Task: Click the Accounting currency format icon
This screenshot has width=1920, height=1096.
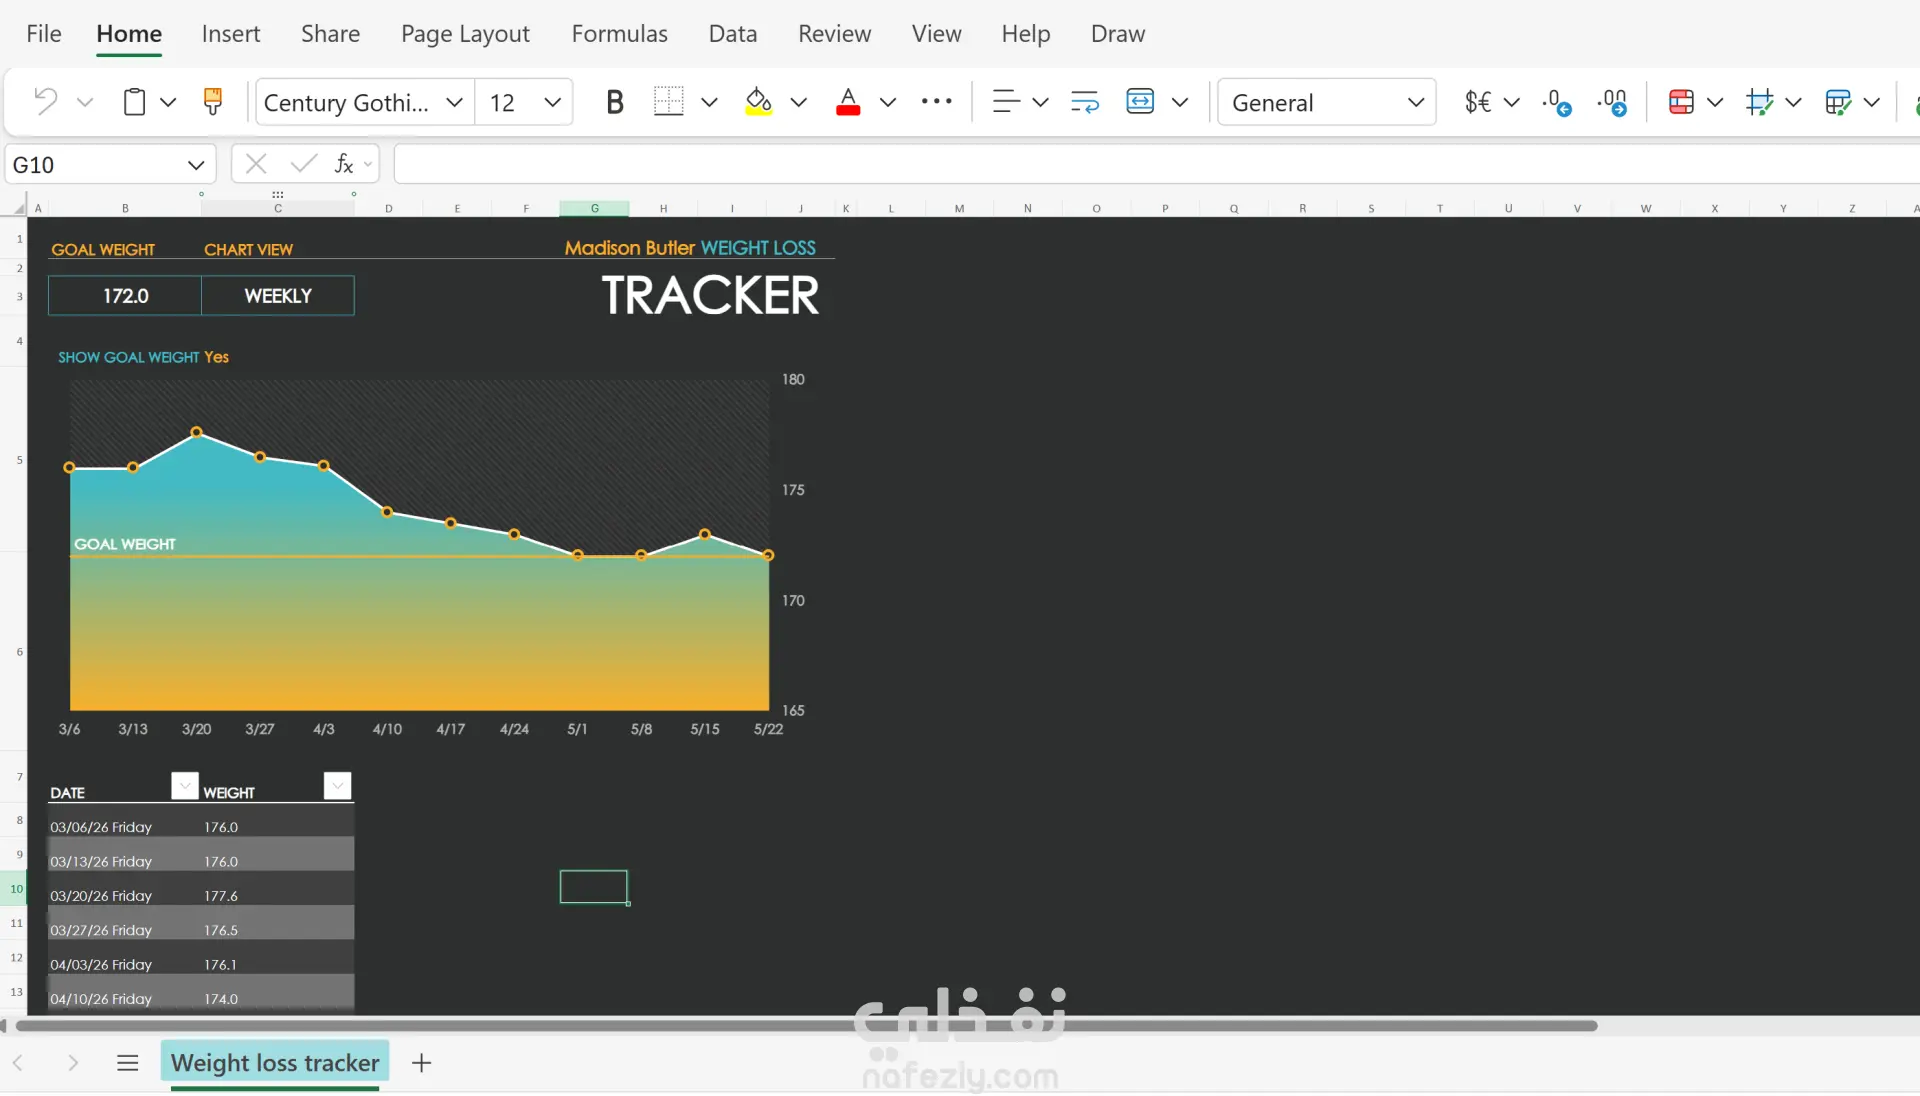Action: (x=1478, y=102)
